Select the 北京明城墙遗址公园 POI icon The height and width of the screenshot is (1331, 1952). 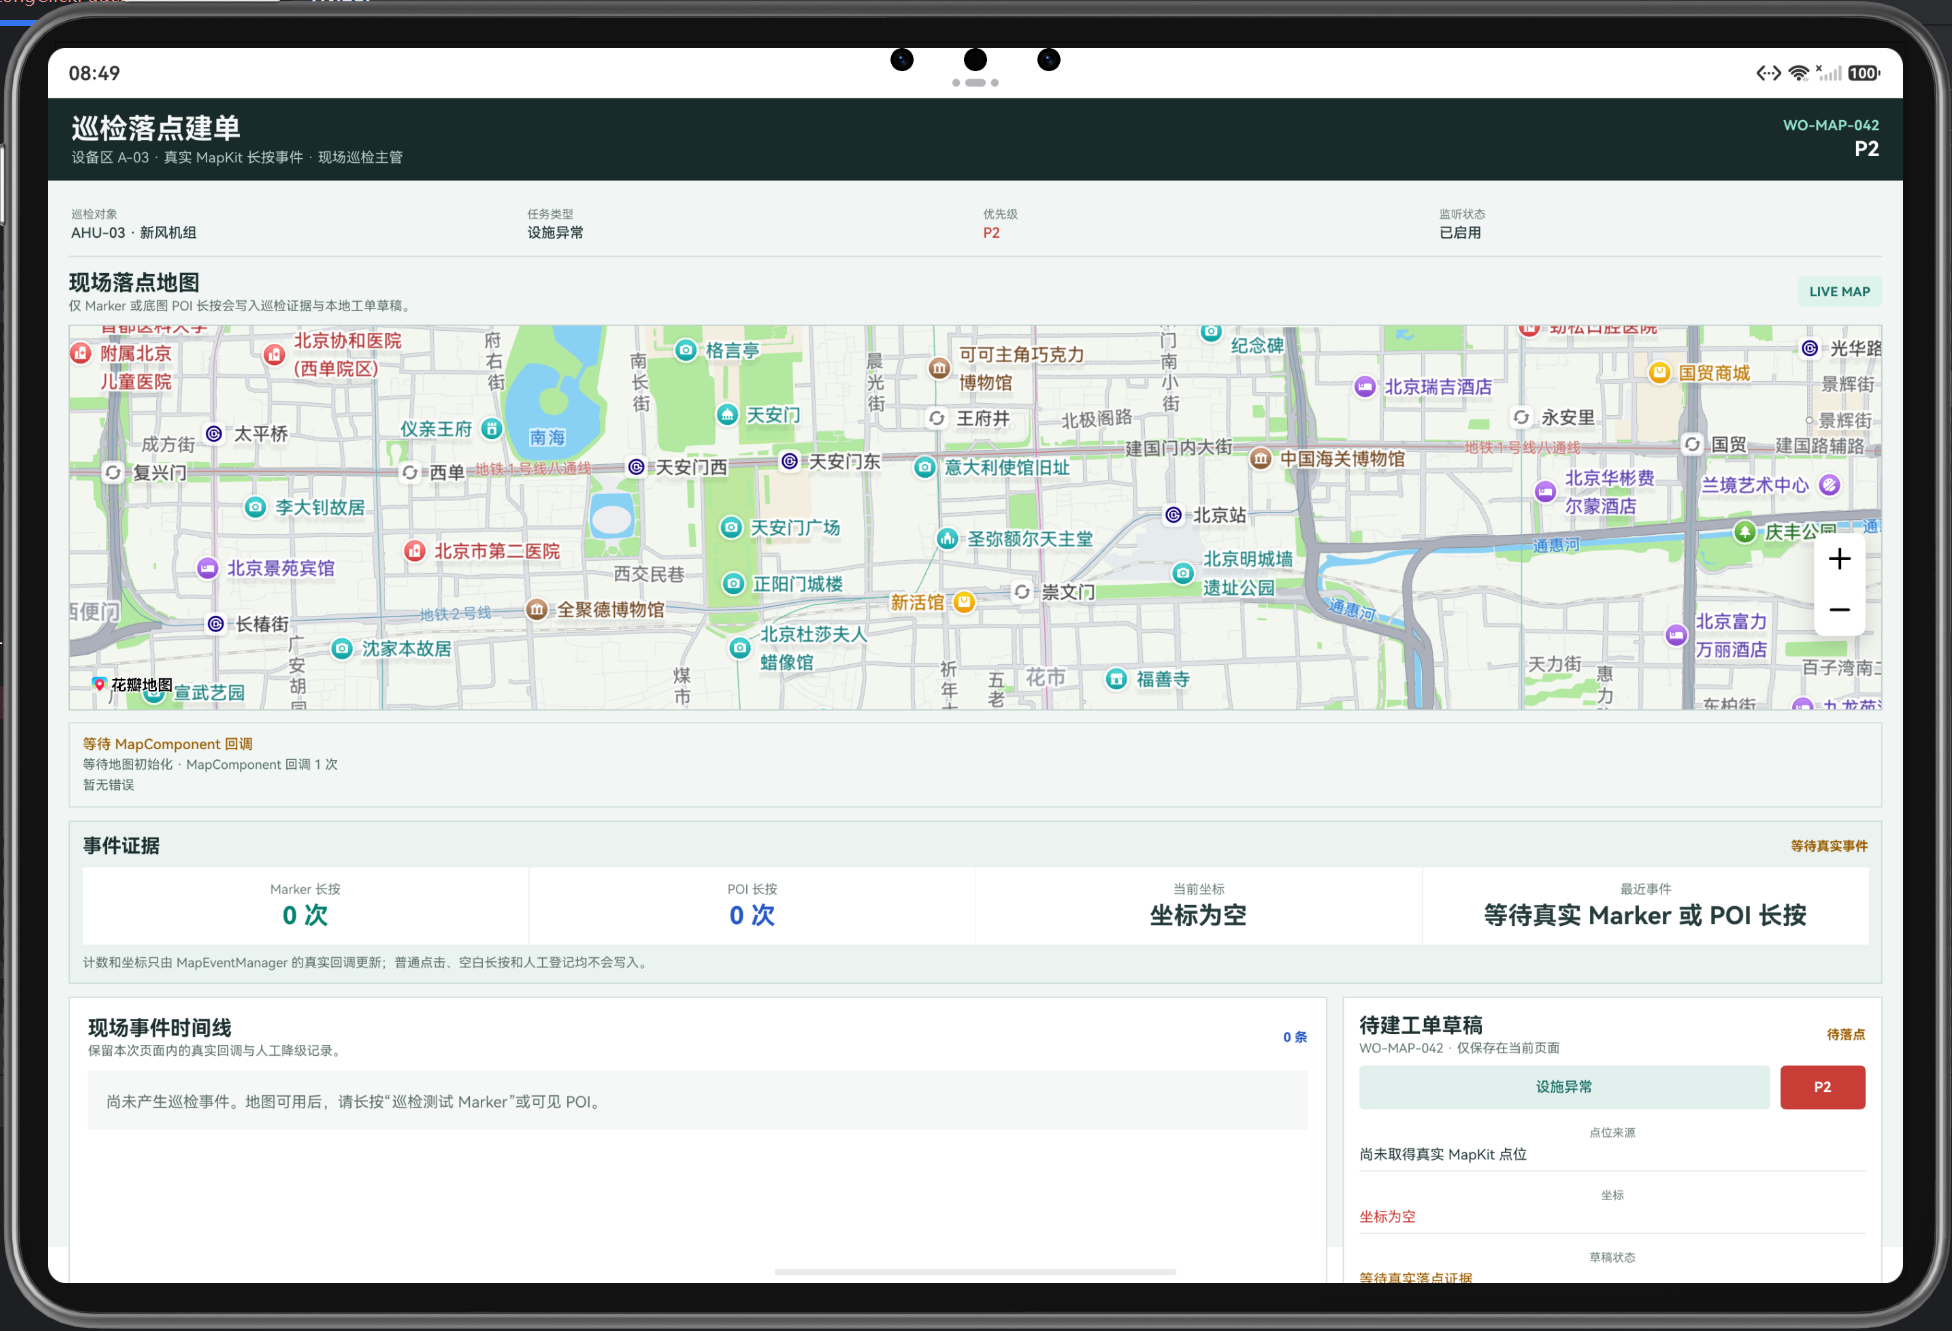1183,573
